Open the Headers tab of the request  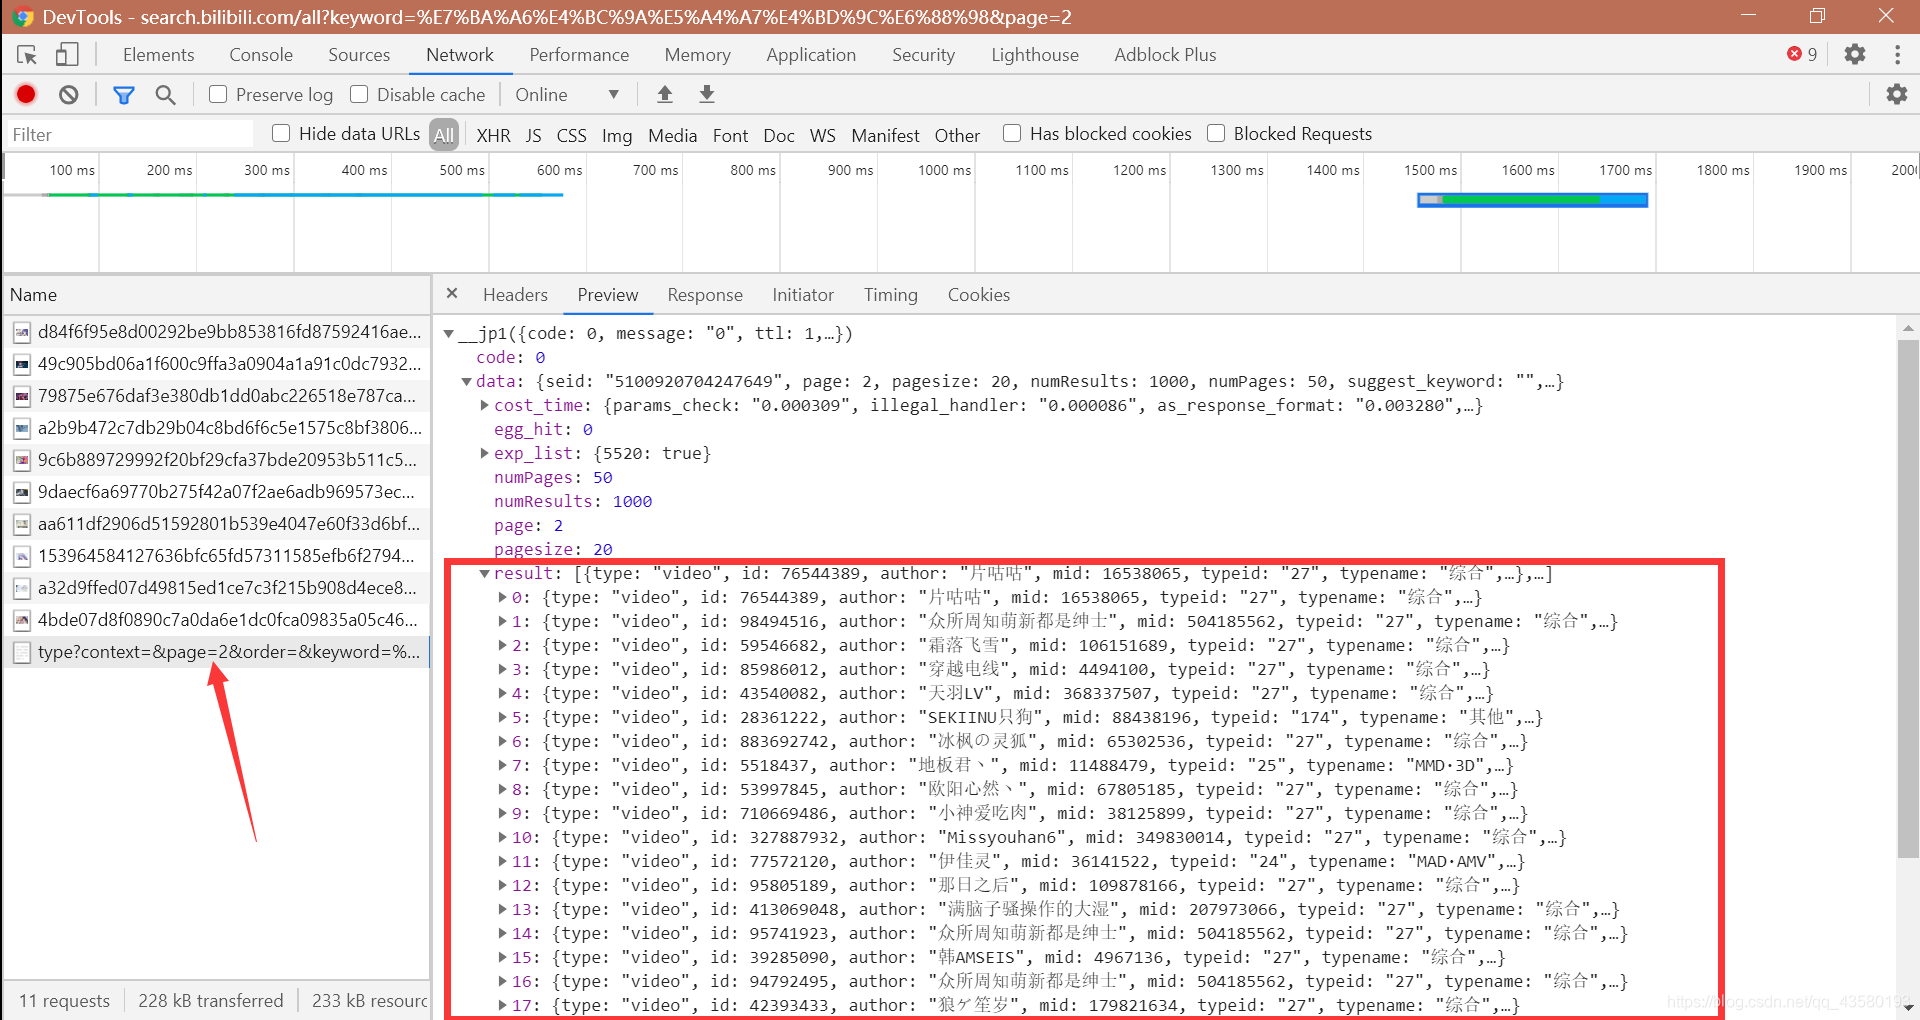point(515,295)
